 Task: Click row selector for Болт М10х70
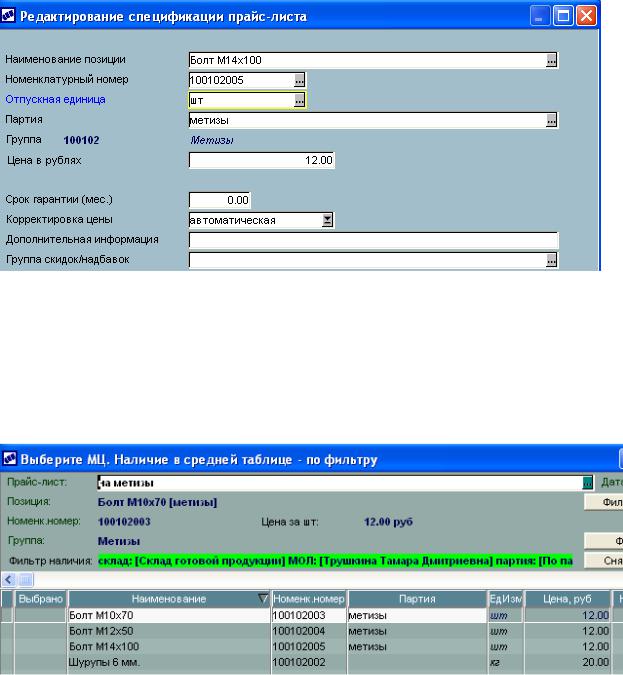pyautogui.click(x=7, y=615)
